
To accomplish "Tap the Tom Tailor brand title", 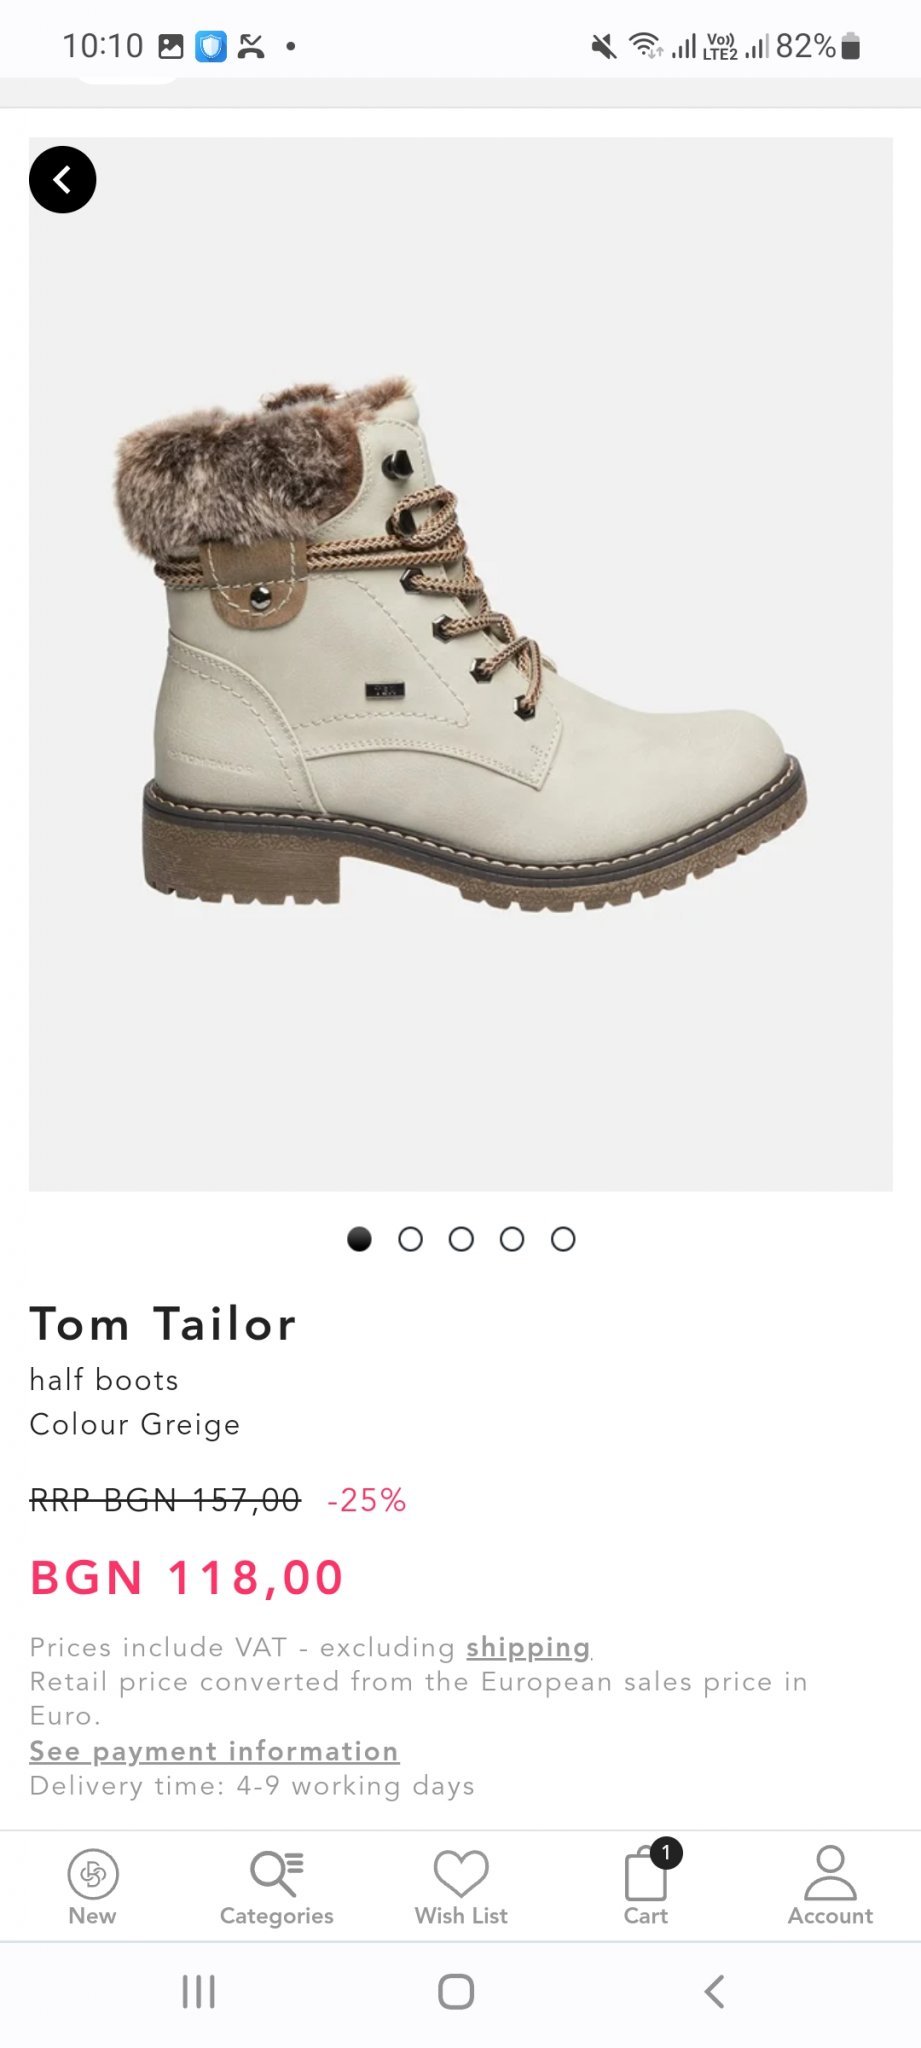I will click(x=163, y=1324).
